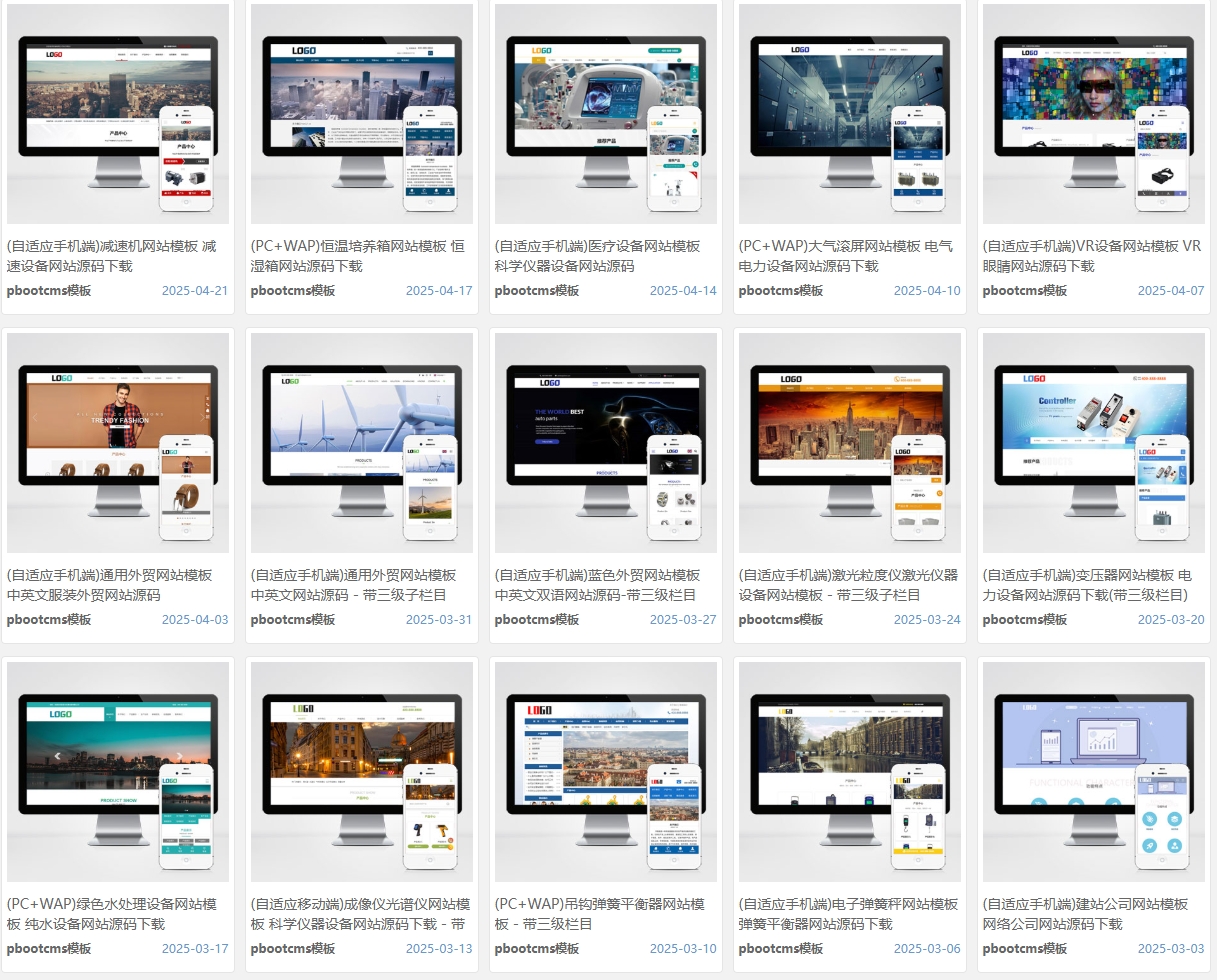Click pbootcms模板 category under 建站公司 template
1217x980 pixels.
point(1025,949)
